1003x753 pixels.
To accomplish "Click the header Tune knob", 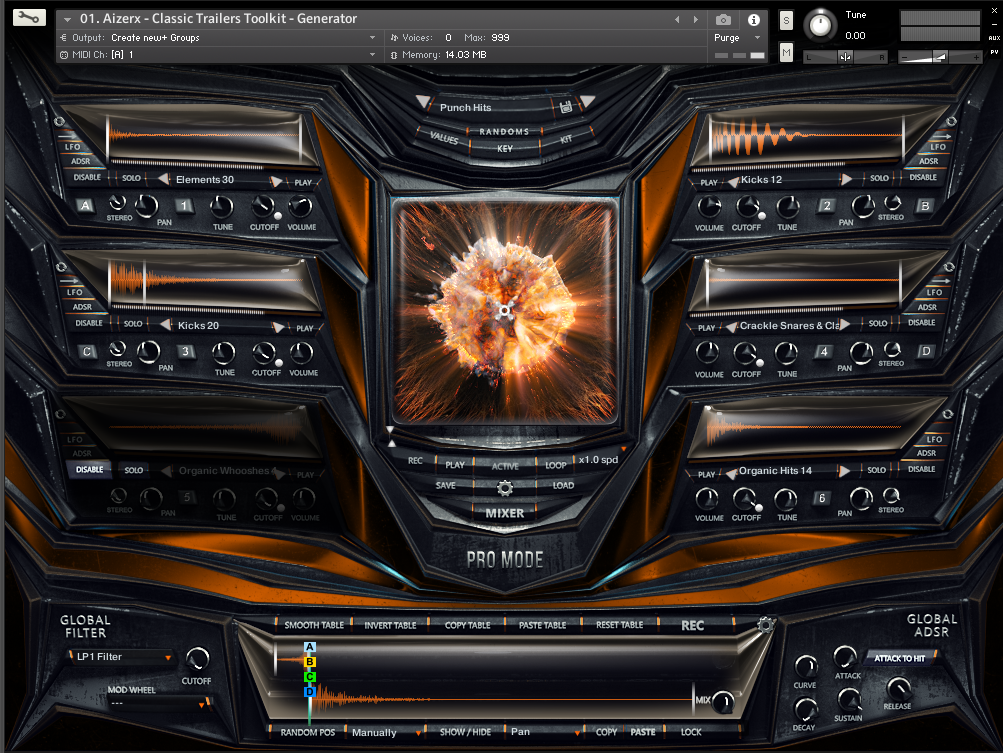I will [820, 25].
